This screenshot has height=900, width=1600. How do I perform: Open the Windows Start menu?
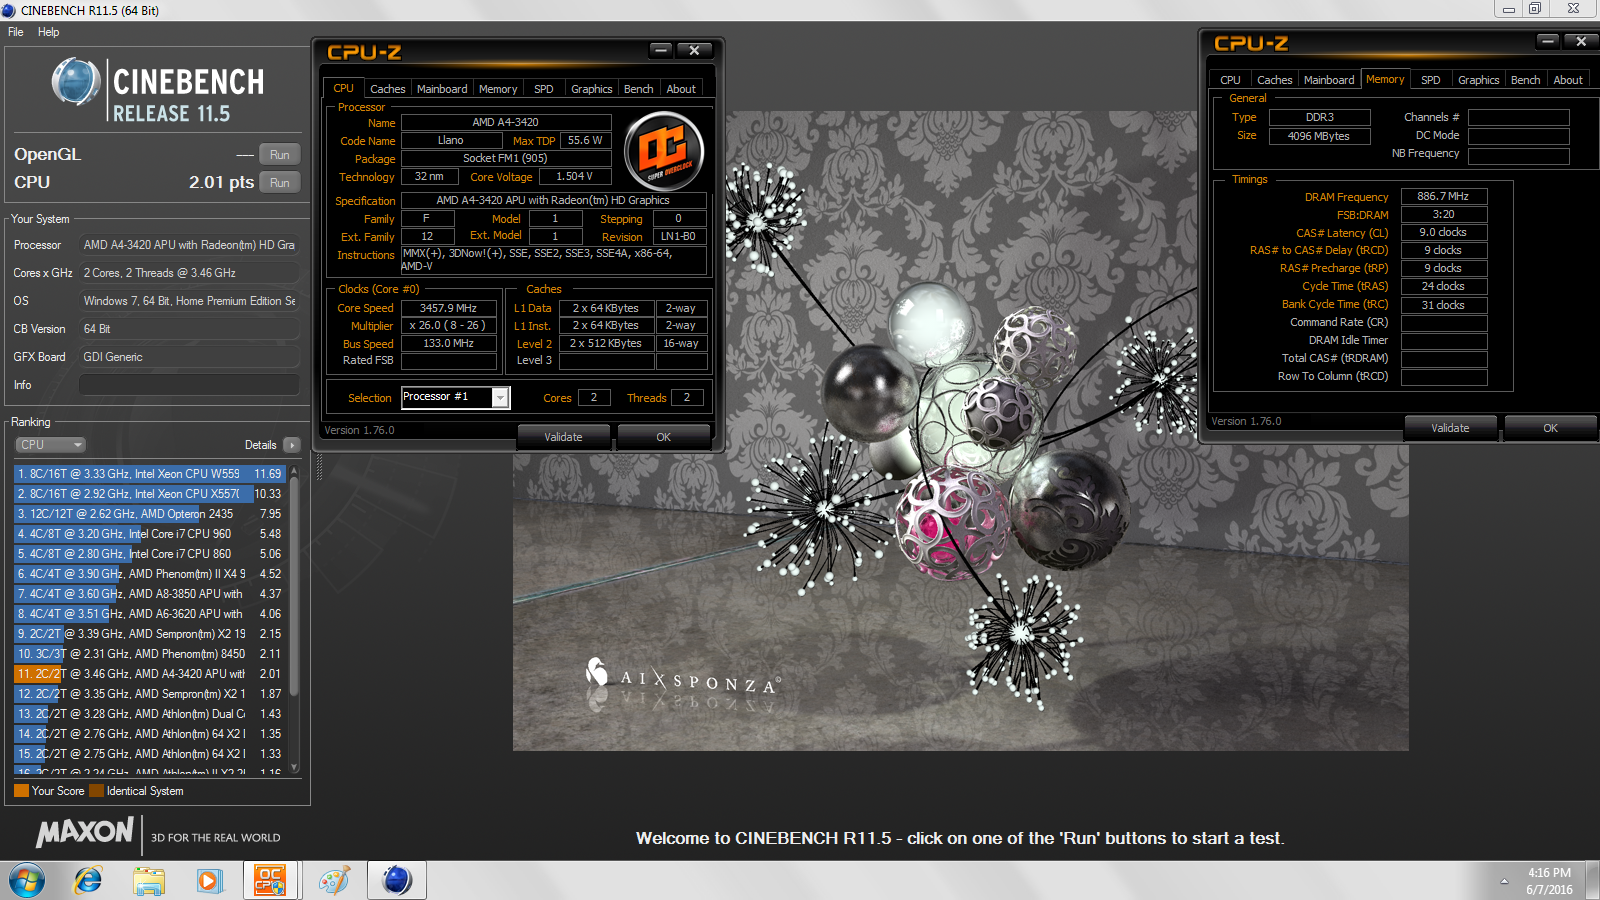[x=27, y=881]
